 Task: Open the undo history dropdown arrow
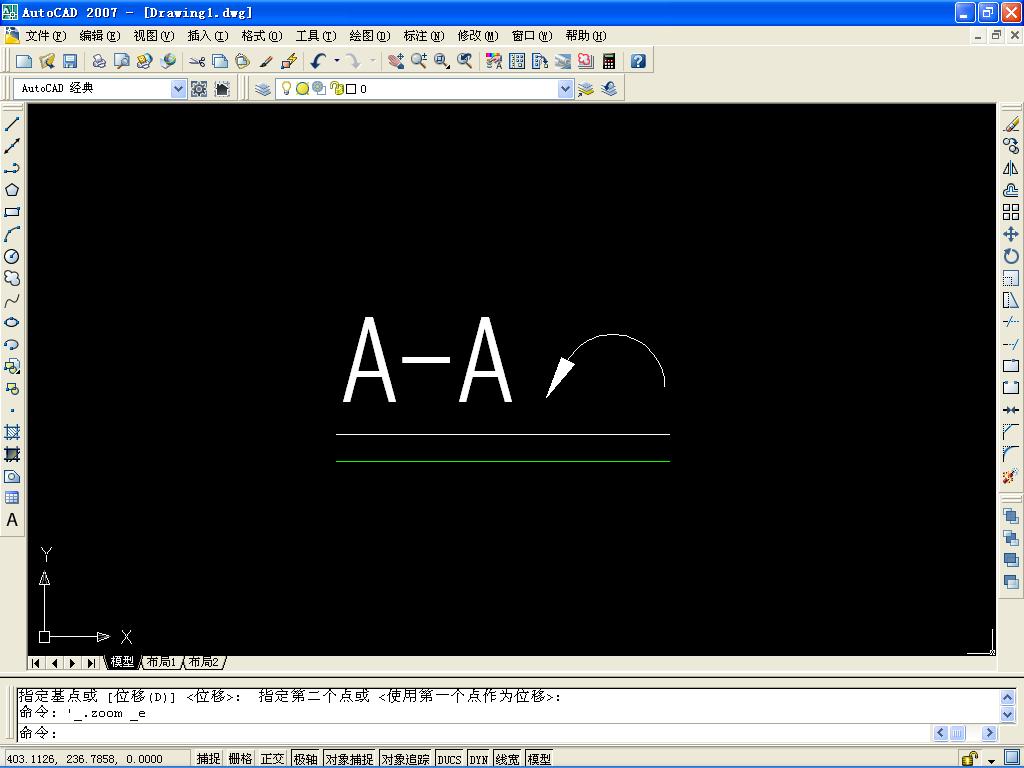click(337, 61)
